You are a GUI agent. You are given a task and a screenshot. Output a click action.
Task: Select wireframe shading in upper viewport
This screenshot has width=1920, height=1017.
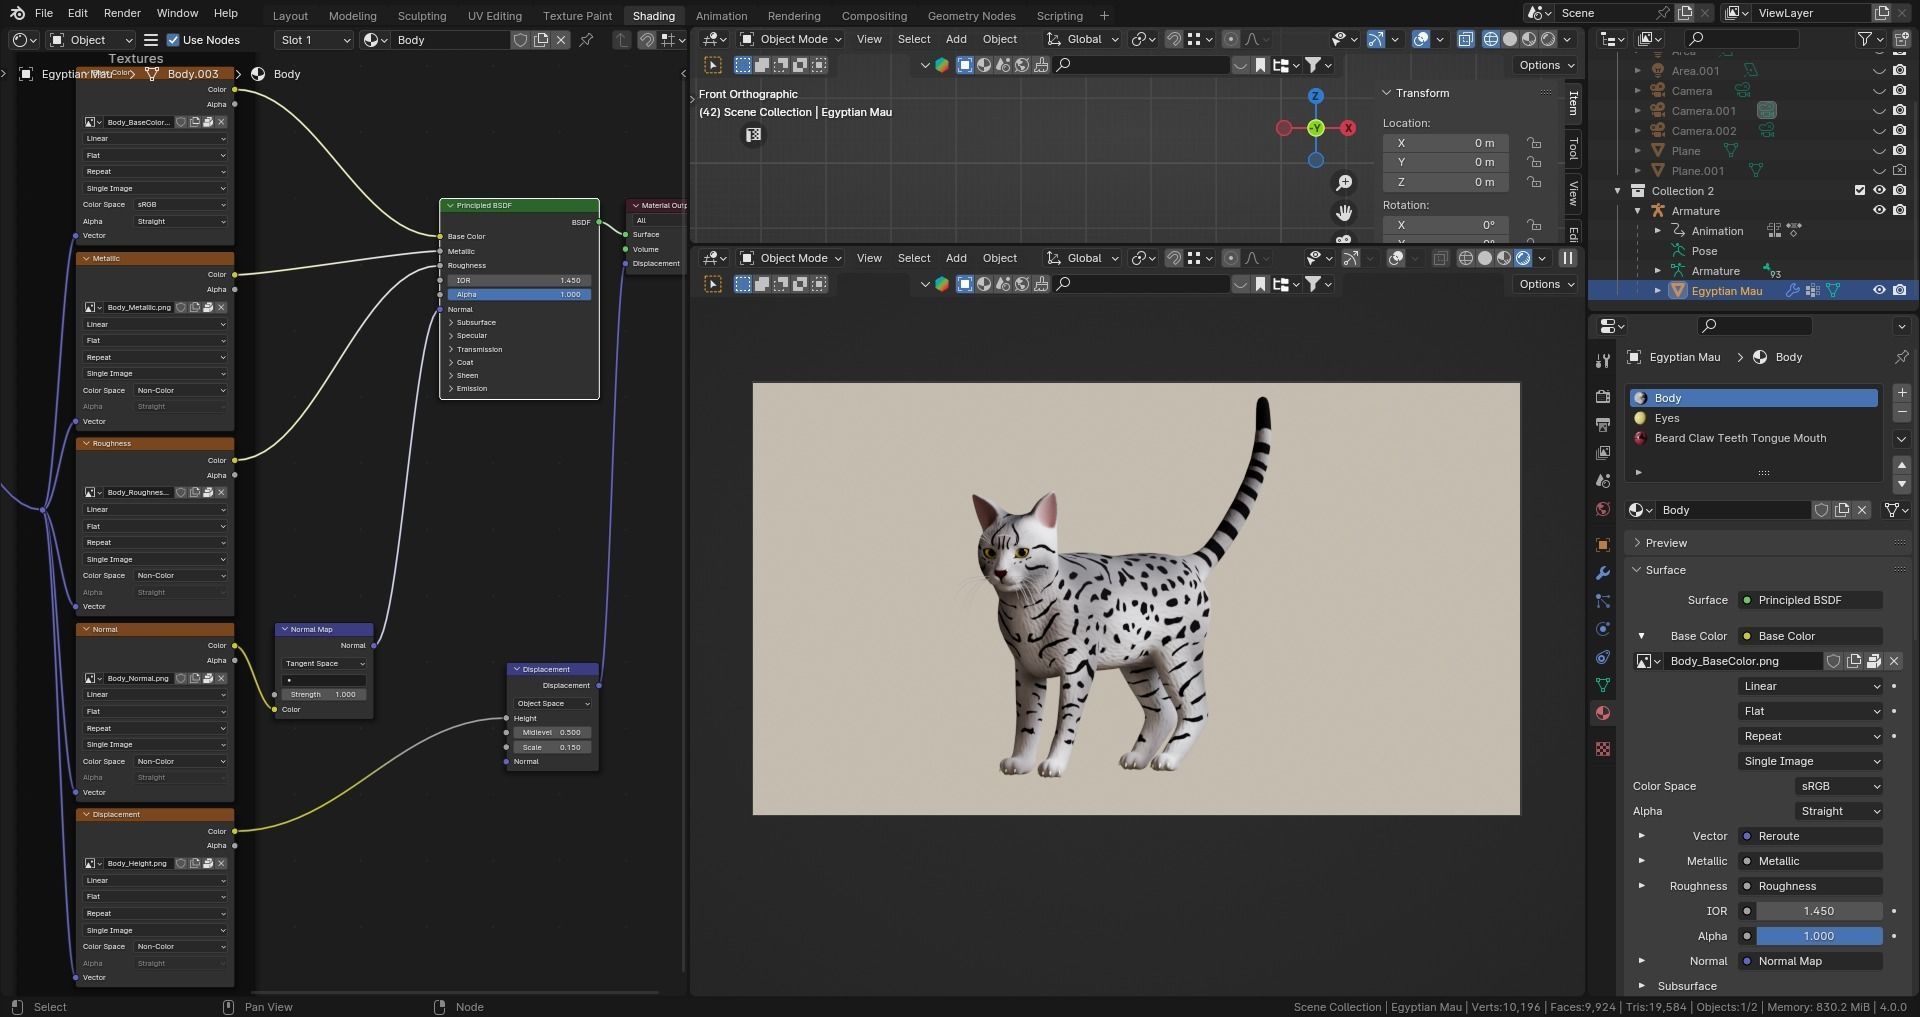pyautogui.click(x=1491, y=39)
